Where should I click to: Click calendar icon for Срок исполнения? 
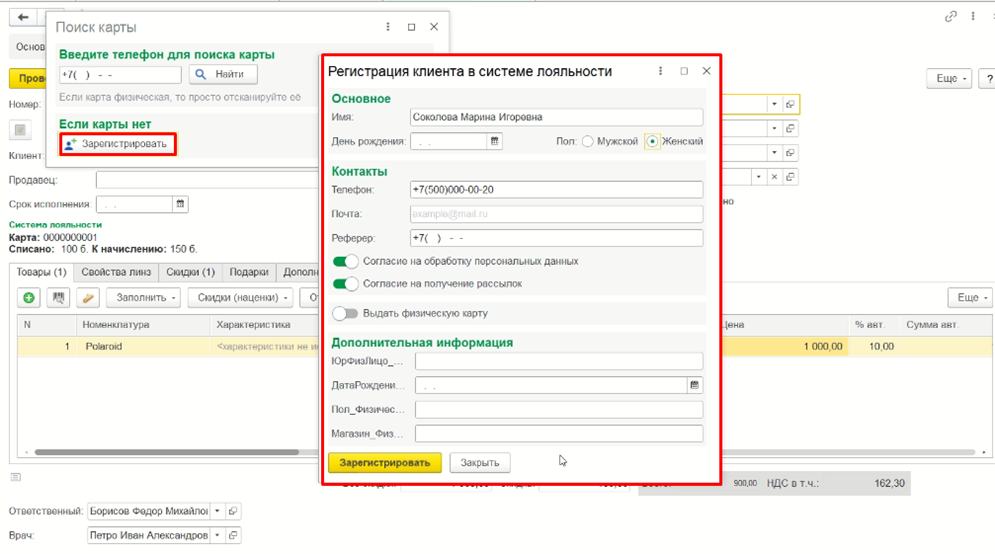point(180,204)
